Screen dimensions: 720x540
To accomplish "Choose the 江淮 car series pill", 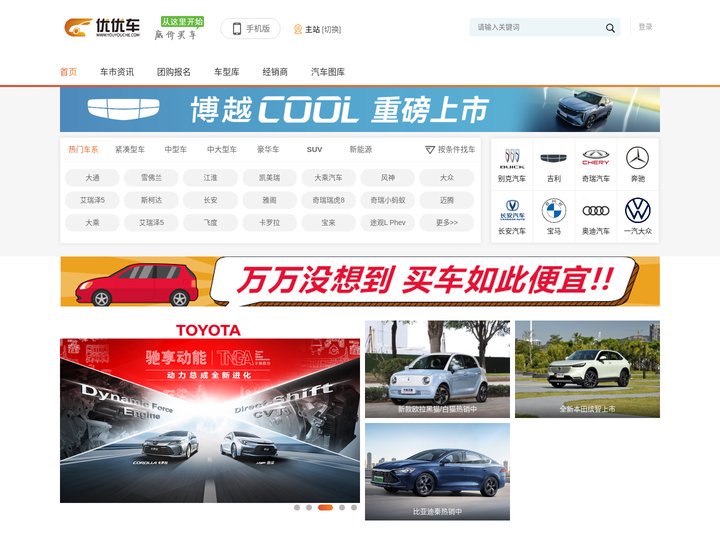I will click(210, 178).
